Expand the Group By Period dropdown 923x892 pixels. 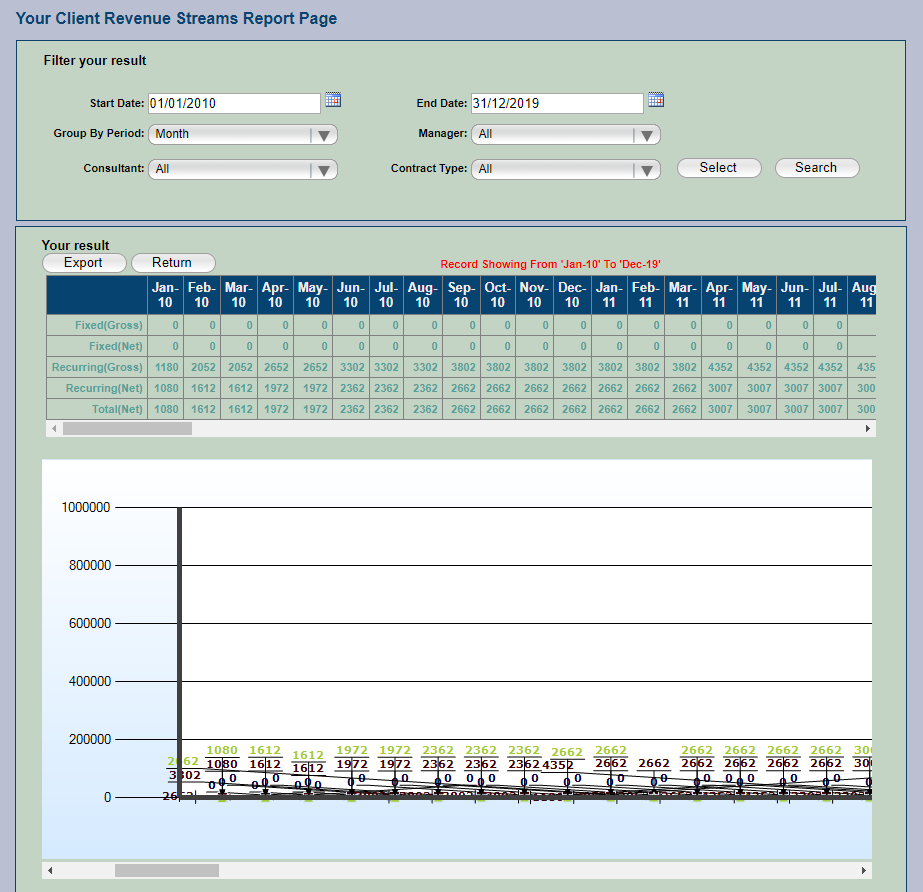click(243, 134)
